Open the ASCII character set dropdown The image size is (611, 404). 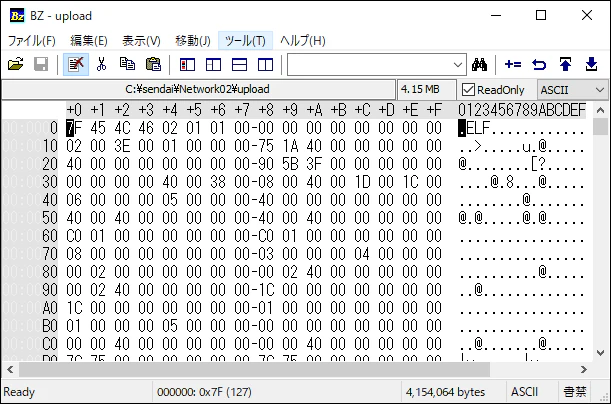pos(572,90)
